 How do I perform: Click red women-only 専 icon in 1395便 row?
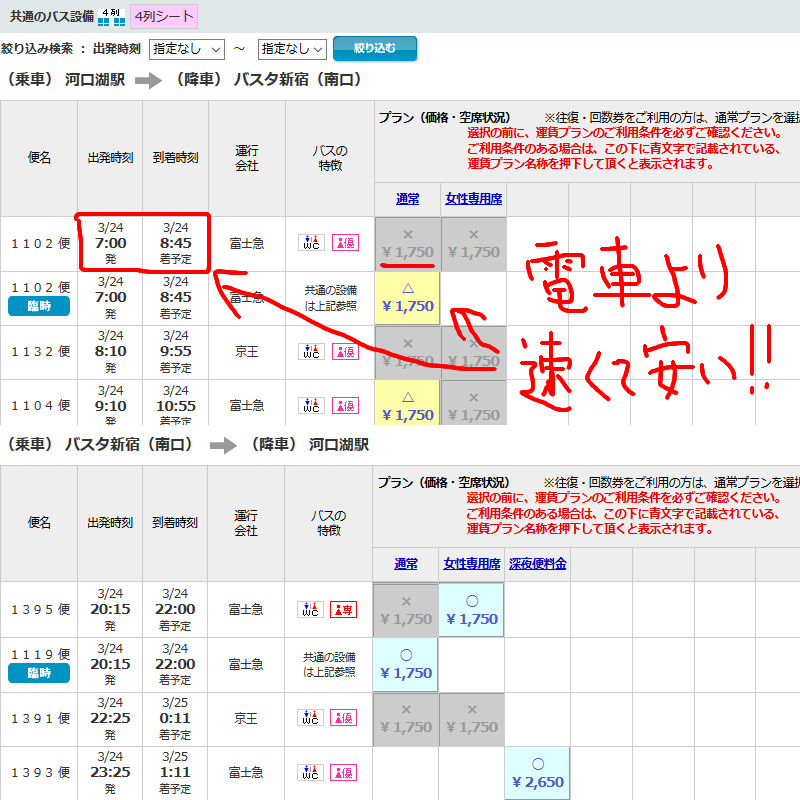click(343, 609)
